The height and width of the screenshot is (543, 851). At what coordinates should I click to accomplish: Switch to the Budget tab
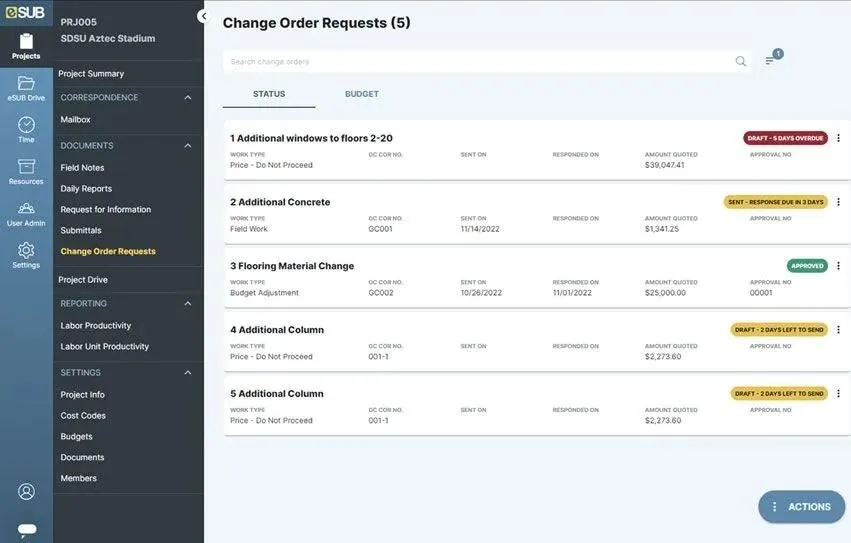click(361, 94)
